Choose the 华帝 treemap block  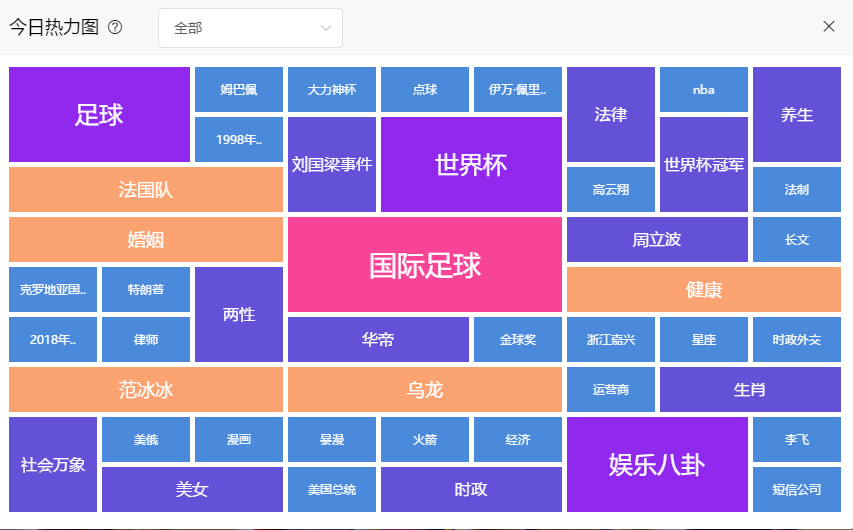click(378, 340)
